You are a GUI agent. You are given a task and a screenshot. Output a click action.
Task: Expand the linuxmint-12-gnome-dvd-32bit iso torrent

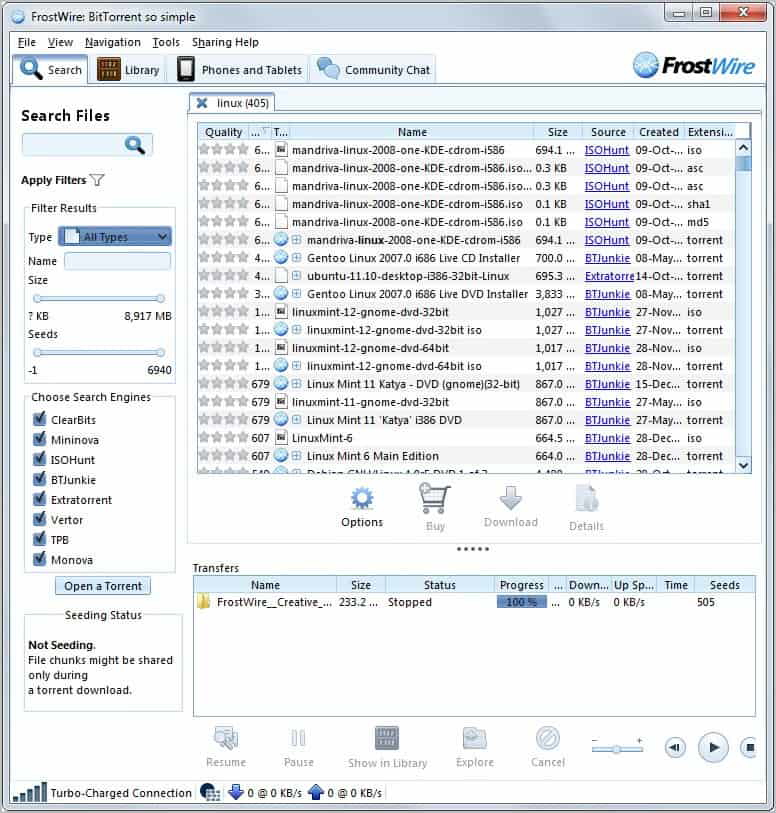pyautogui.click(x=297, y=330)
